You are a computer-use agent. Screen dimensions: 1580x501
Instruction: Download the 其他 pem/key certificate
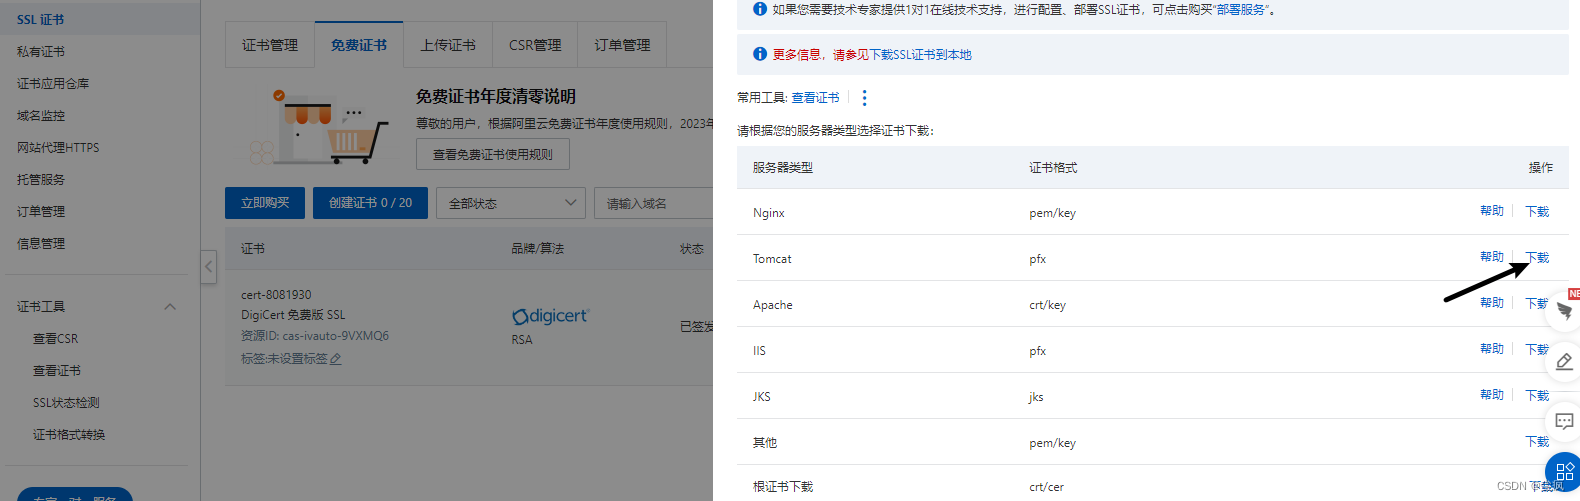pyautogui.click(x=1537, y=441)
